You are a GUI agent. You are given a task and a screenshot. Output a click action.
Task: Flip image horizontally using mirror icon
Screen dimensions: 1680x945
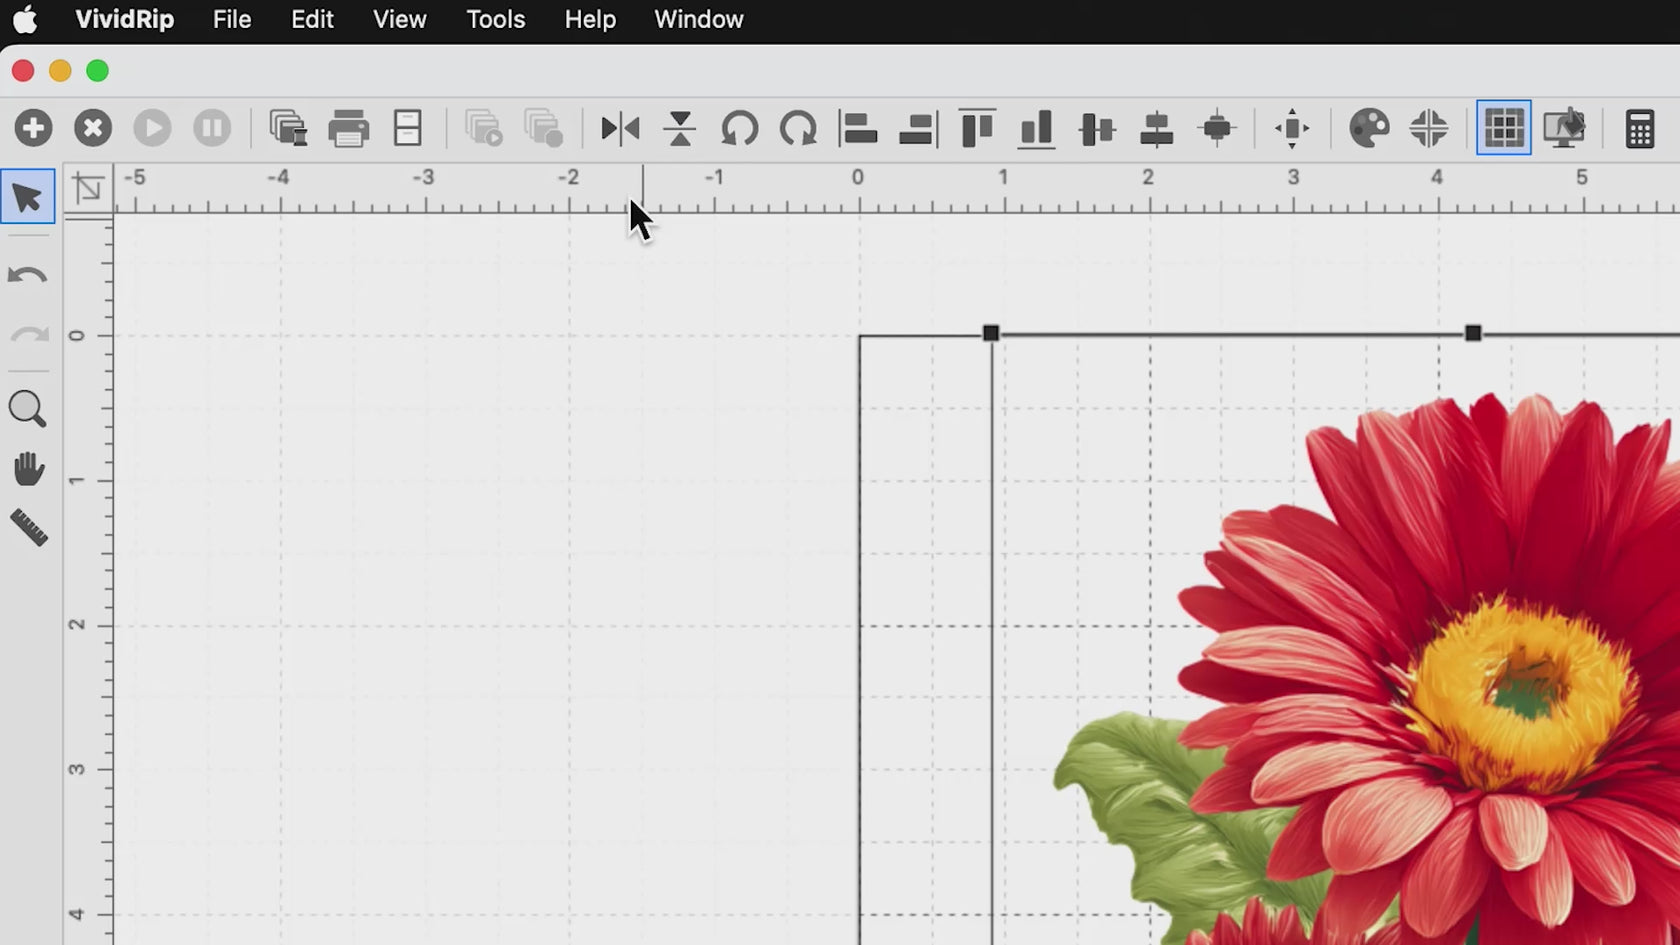(620, 128)
